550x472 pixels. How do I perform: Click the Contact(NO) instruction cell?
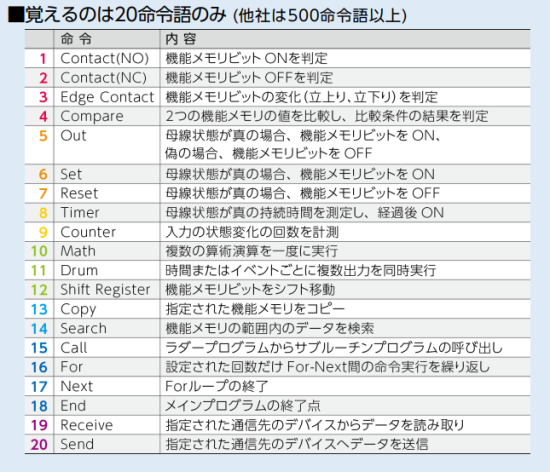tap(107, 58)
